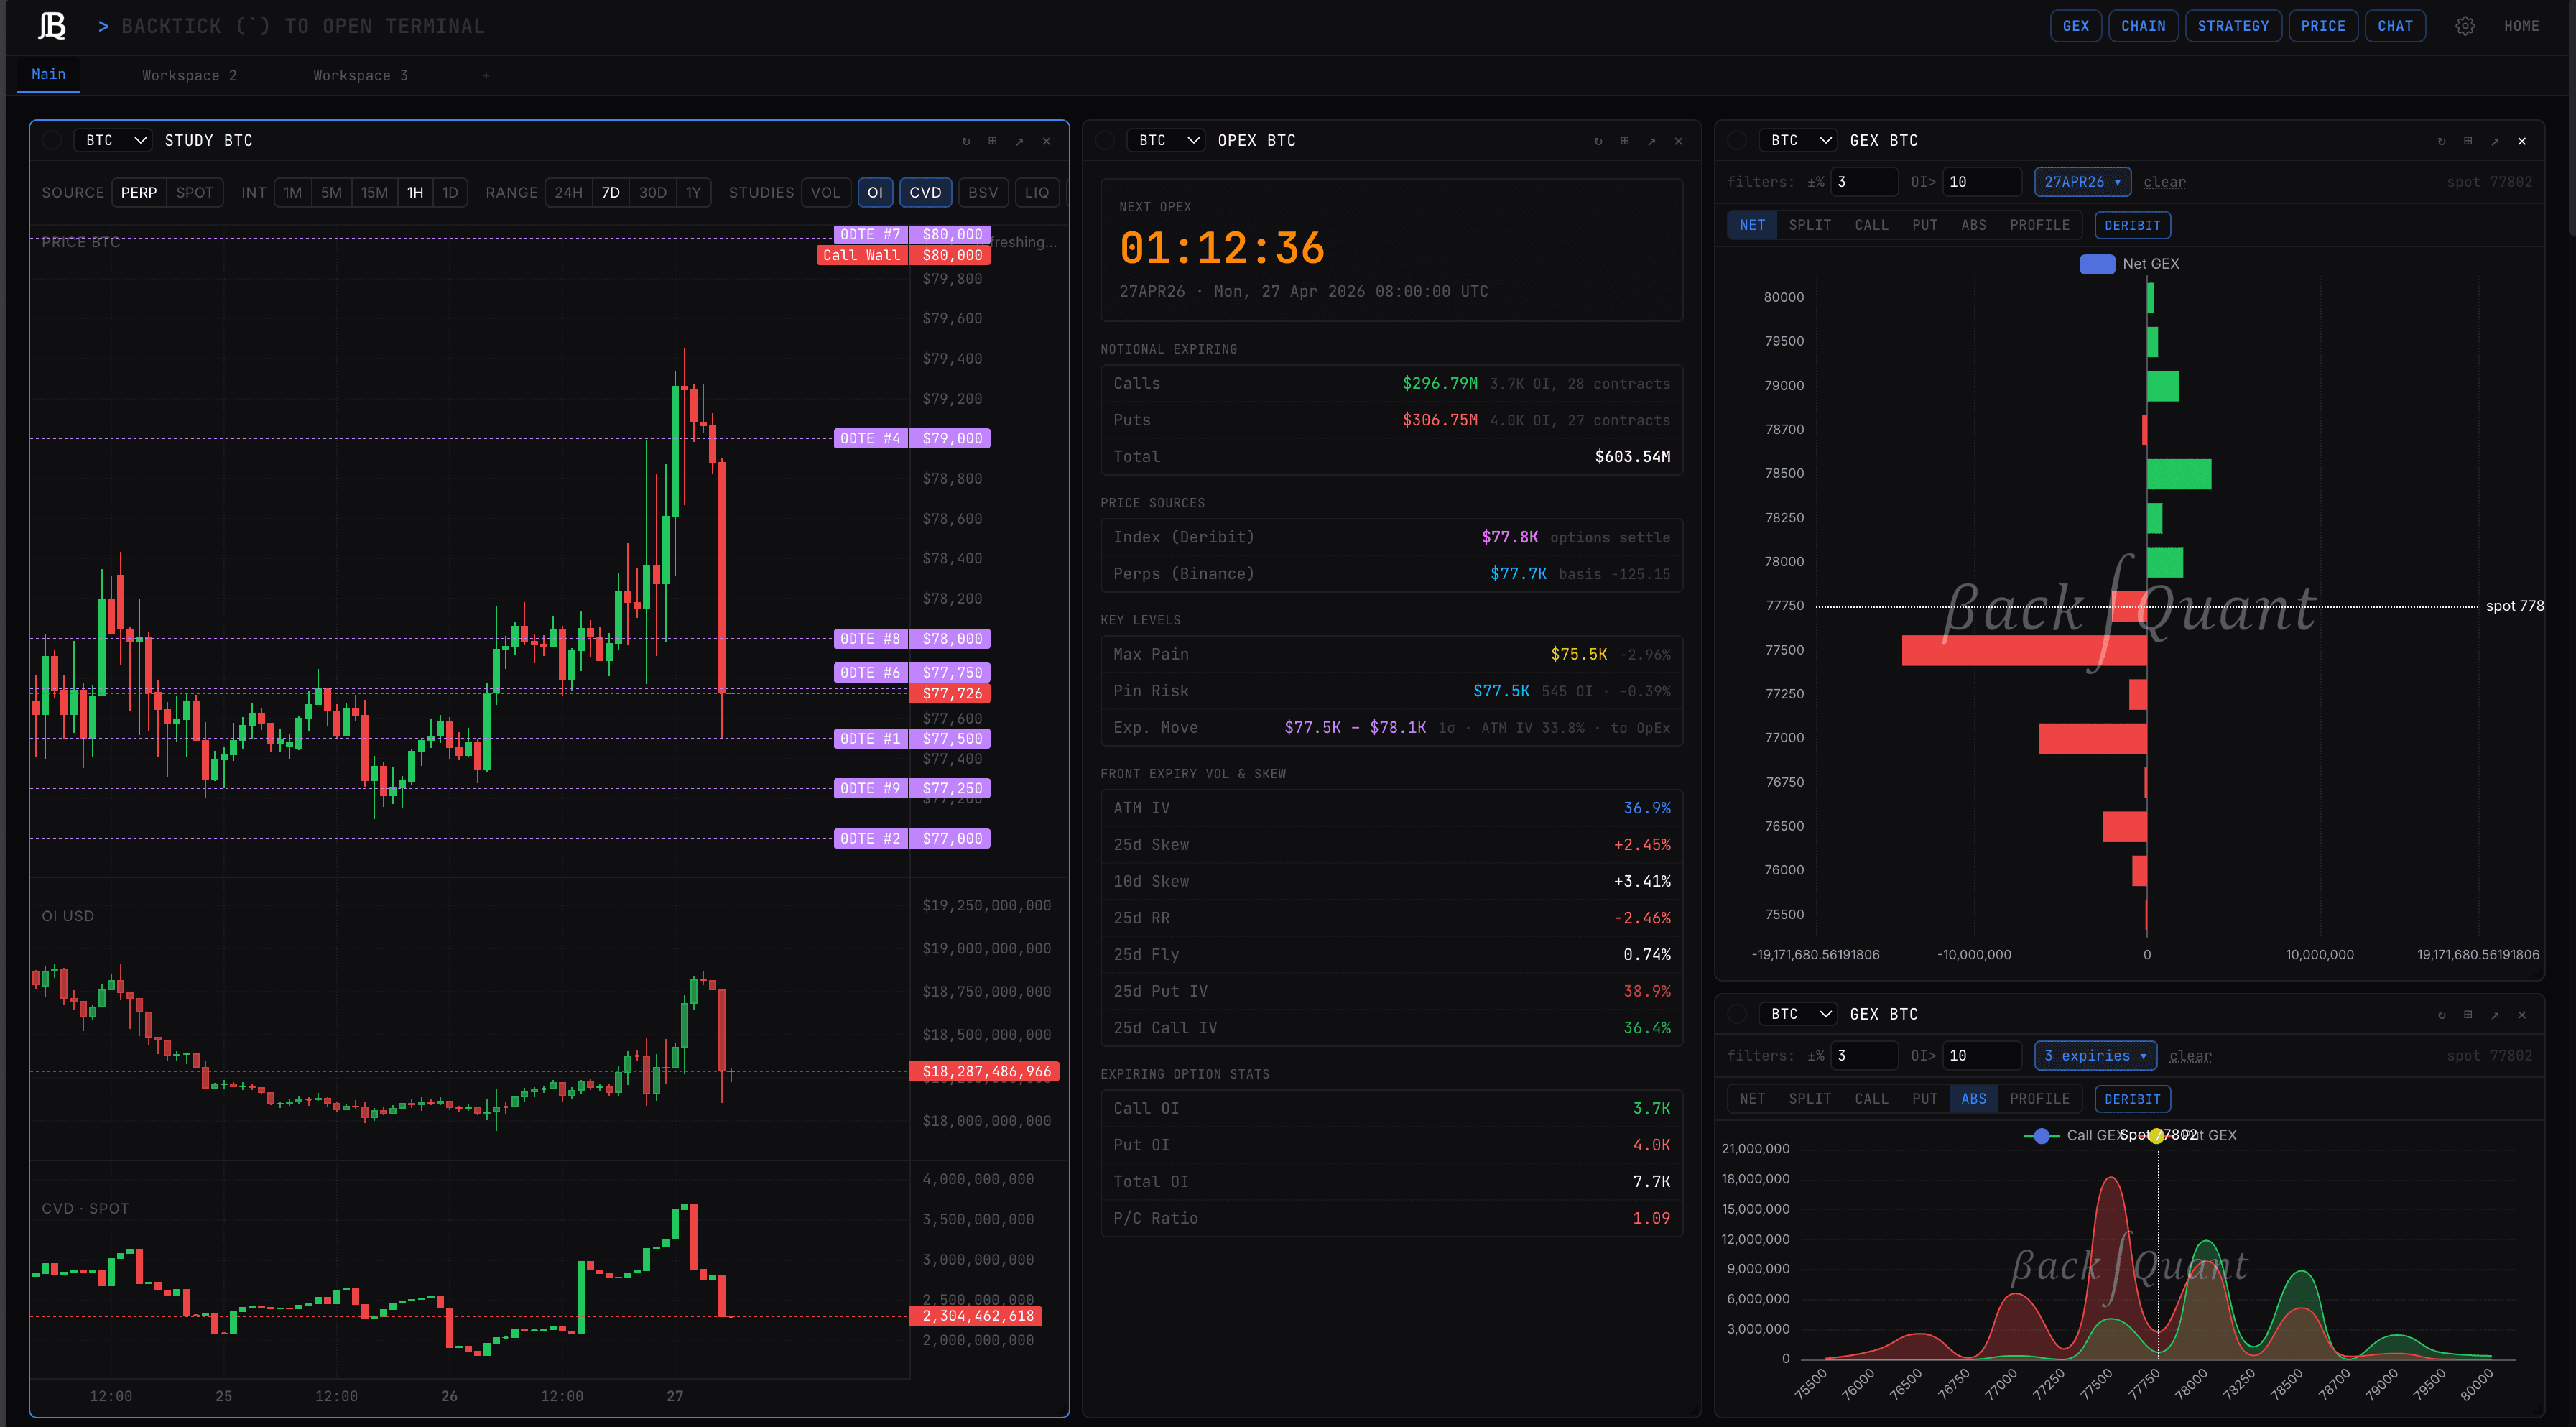Viewport: 2576px width, 1427px height.
Task: Refresh the OPEX BTC panel
Action: [x=1598, y=141]
